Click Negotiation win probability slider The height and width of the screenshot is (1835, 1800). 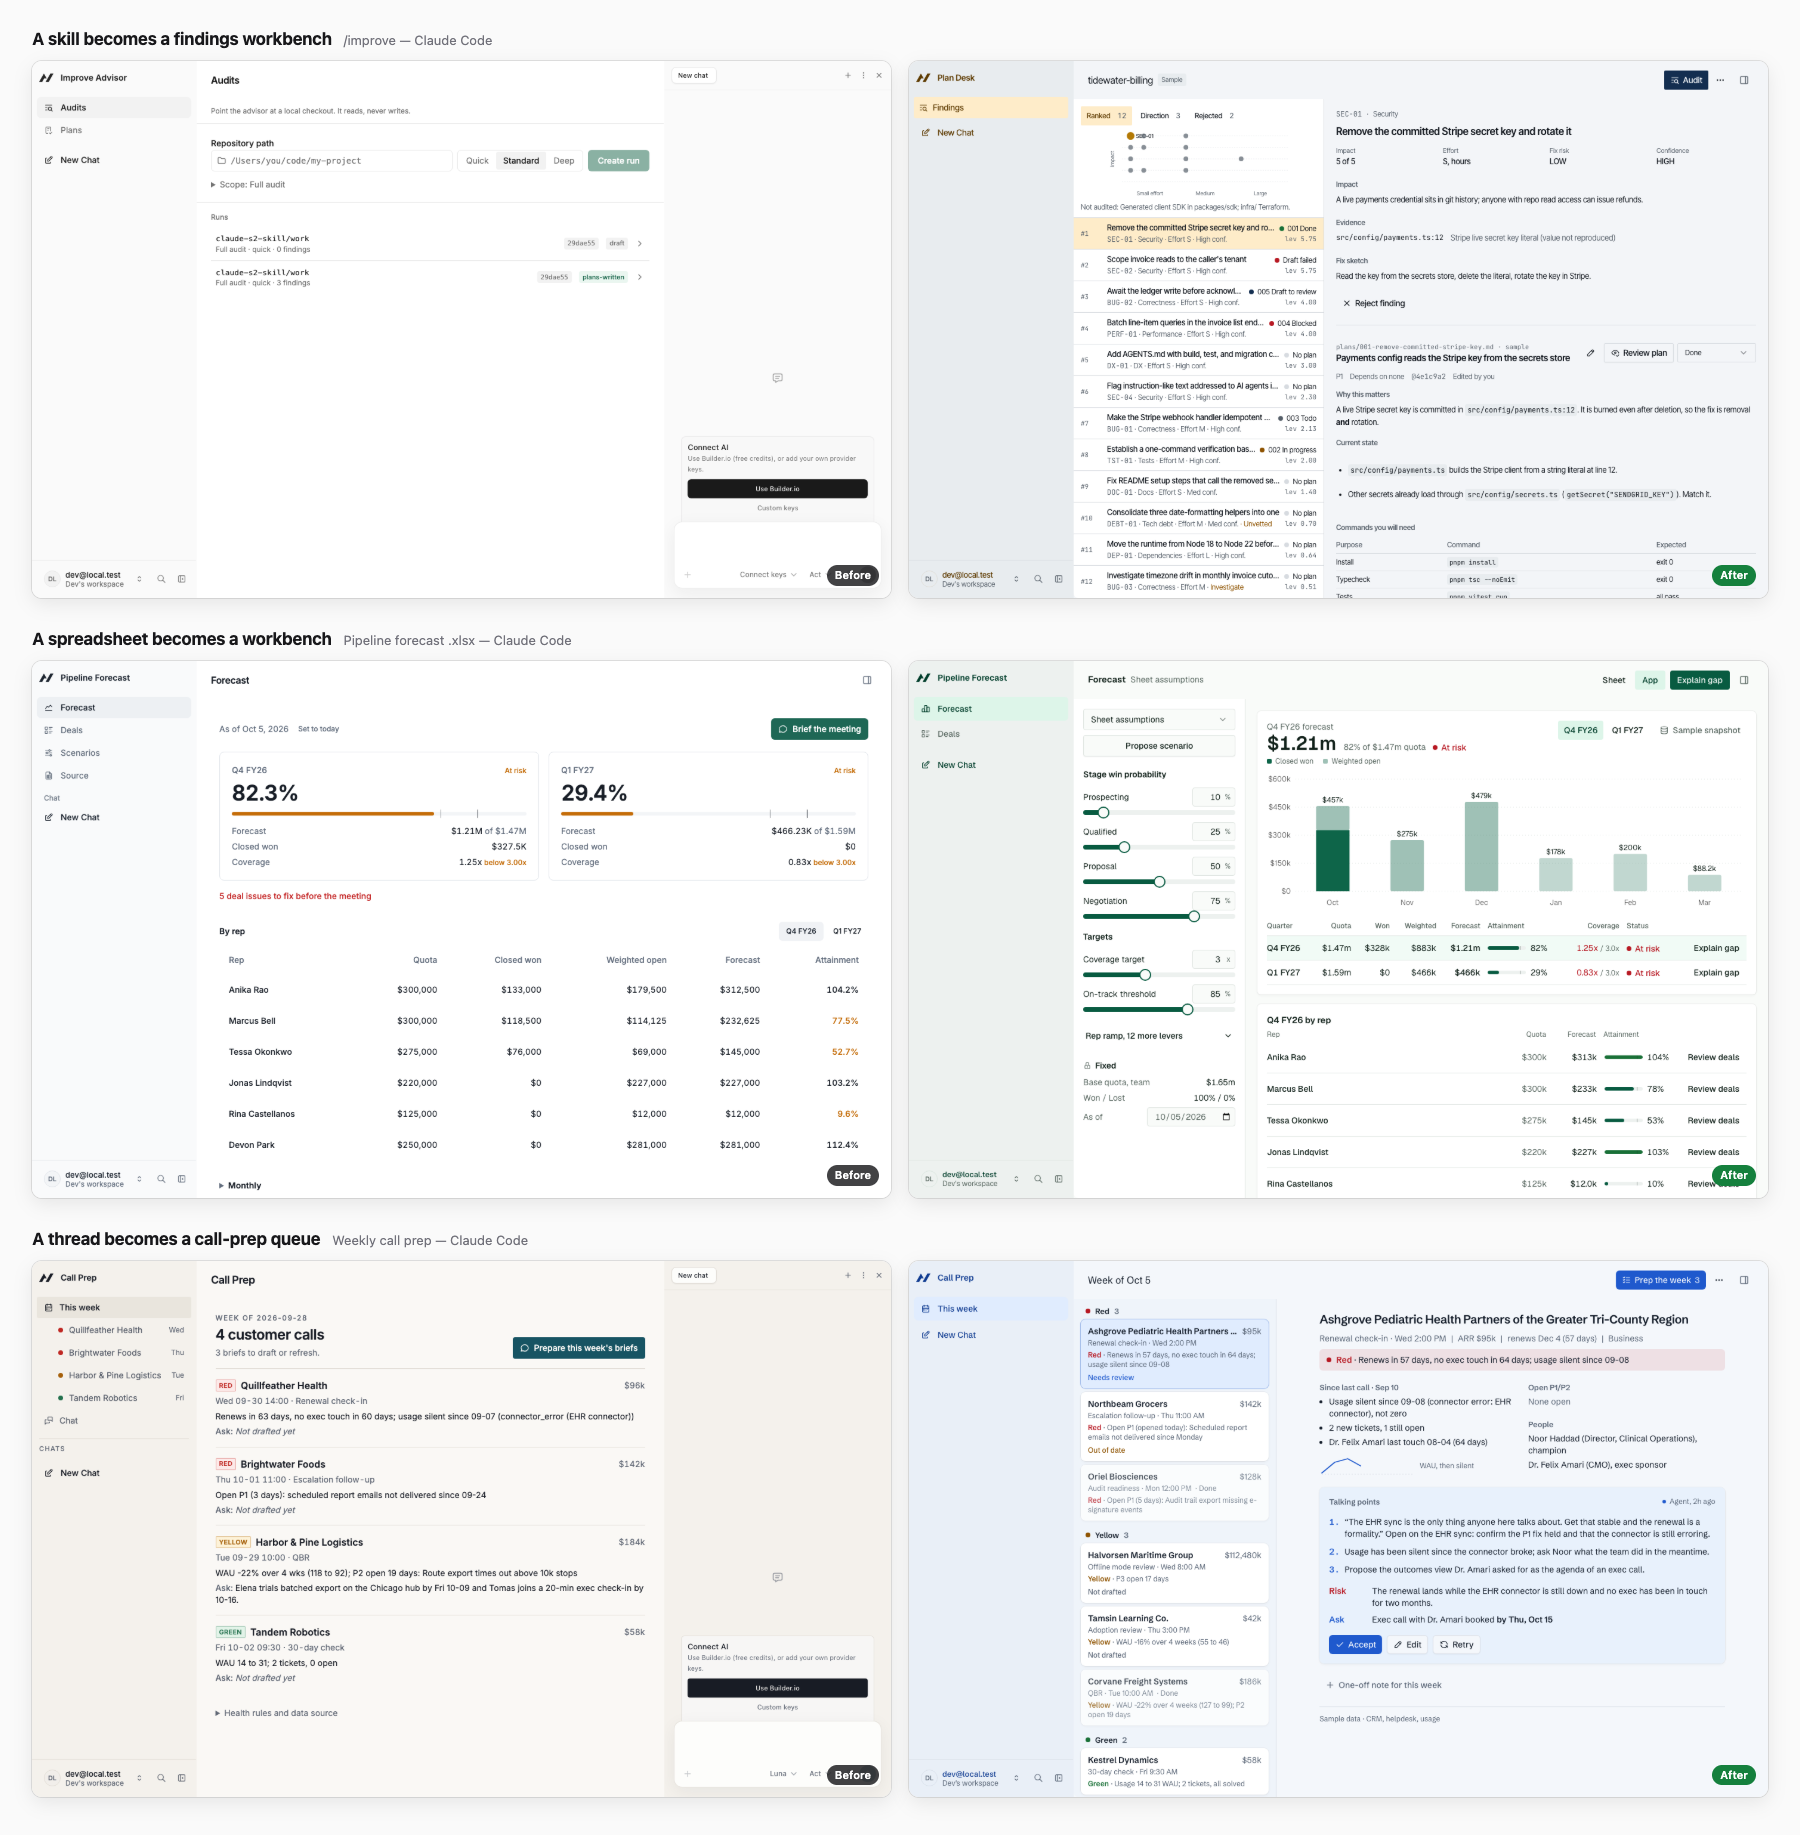1159,916
